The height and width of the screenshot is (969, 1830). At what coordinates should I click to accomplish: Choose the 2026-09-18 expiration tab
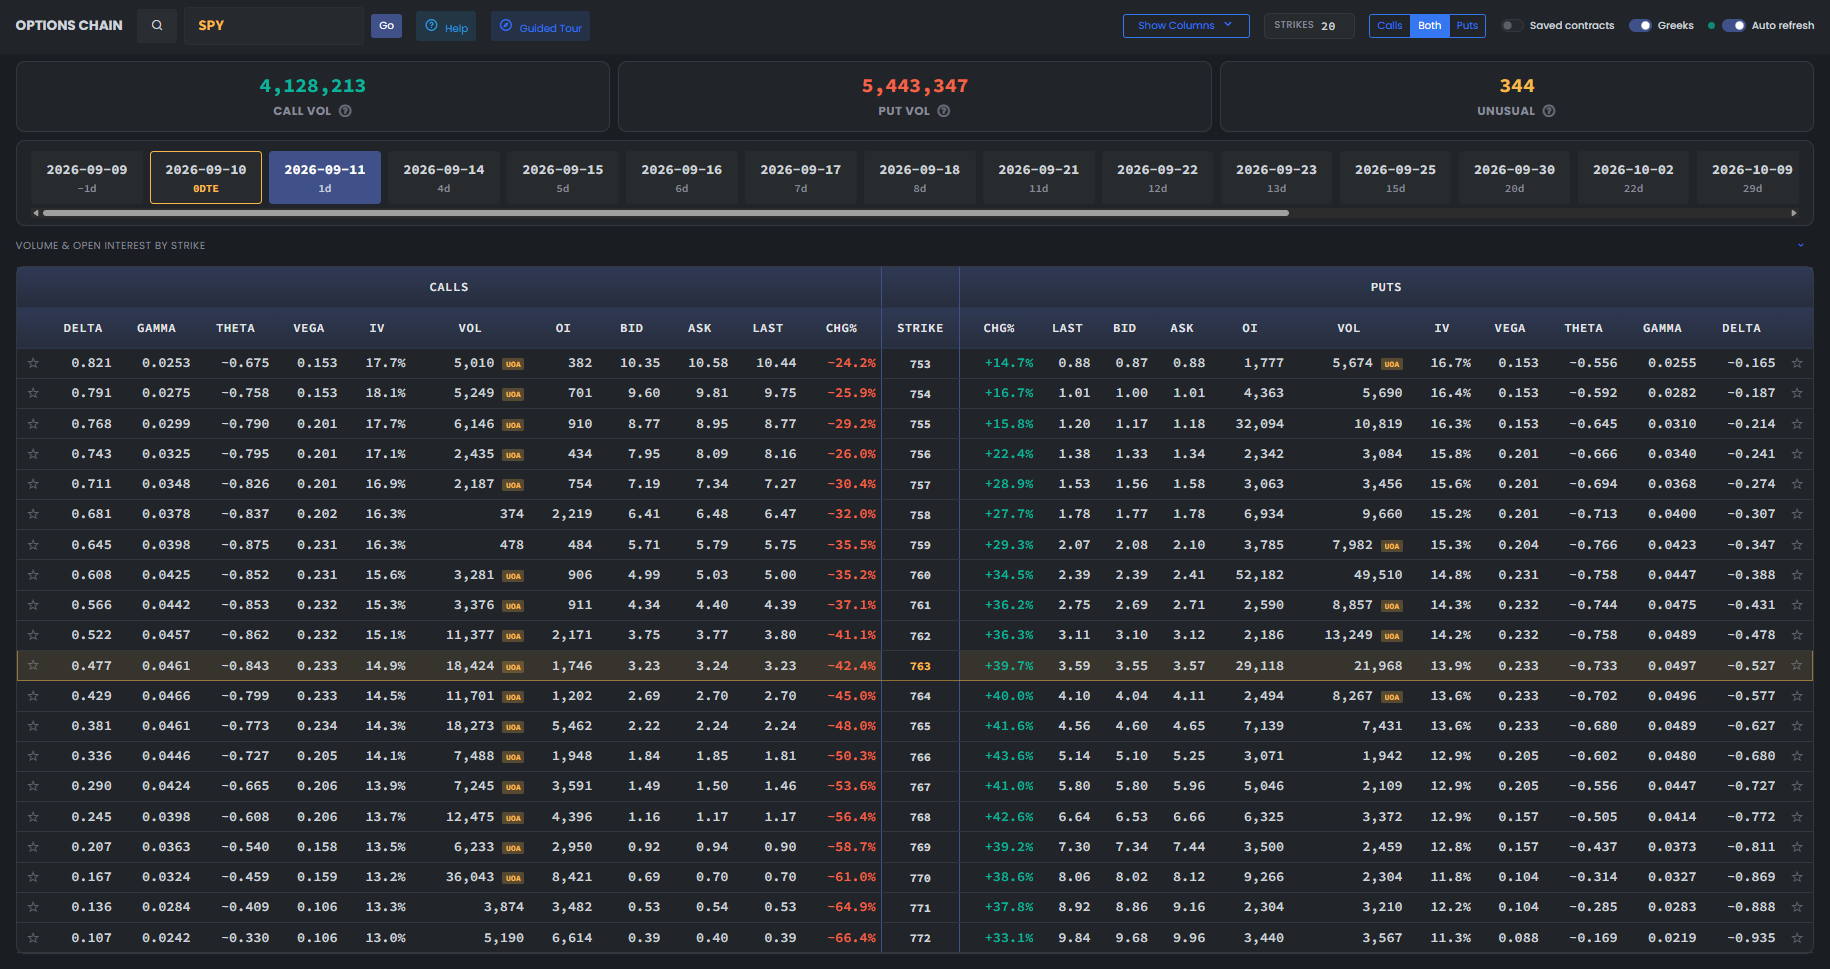pyautogui.click(x=920, y=177)
